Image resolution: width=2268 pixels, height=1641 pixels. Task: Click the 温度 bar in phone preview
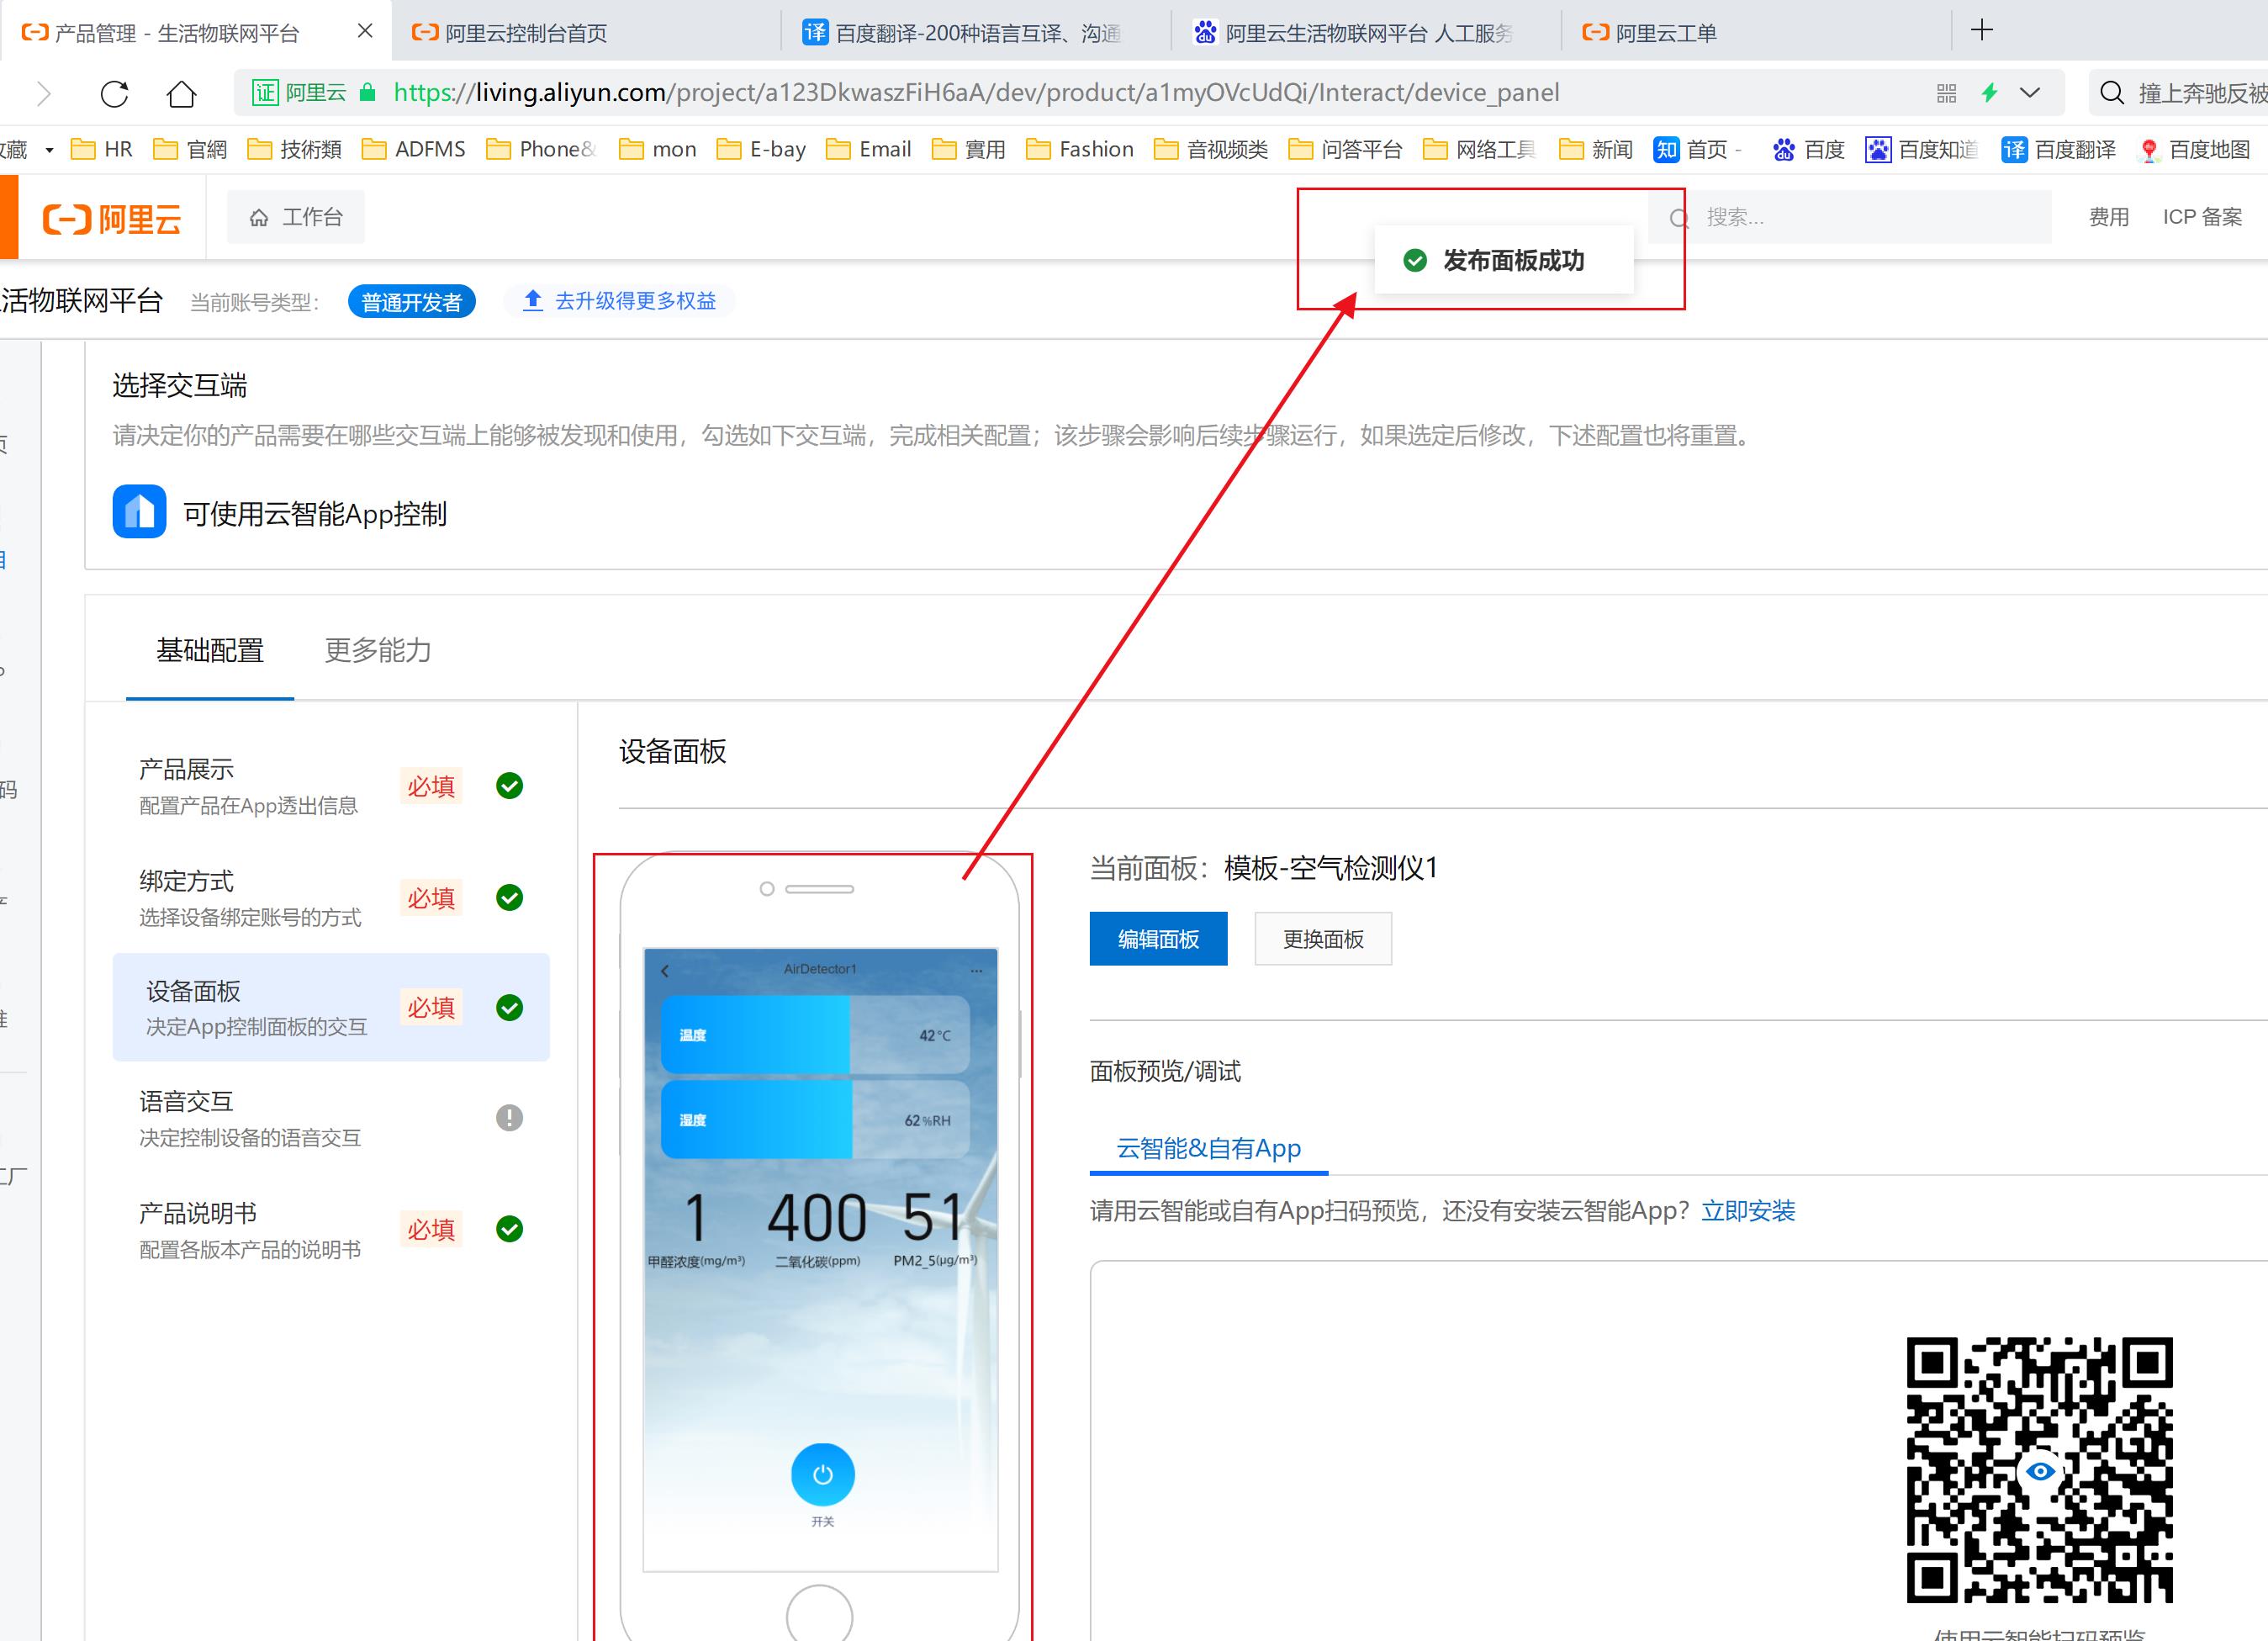pos(815,1035)
